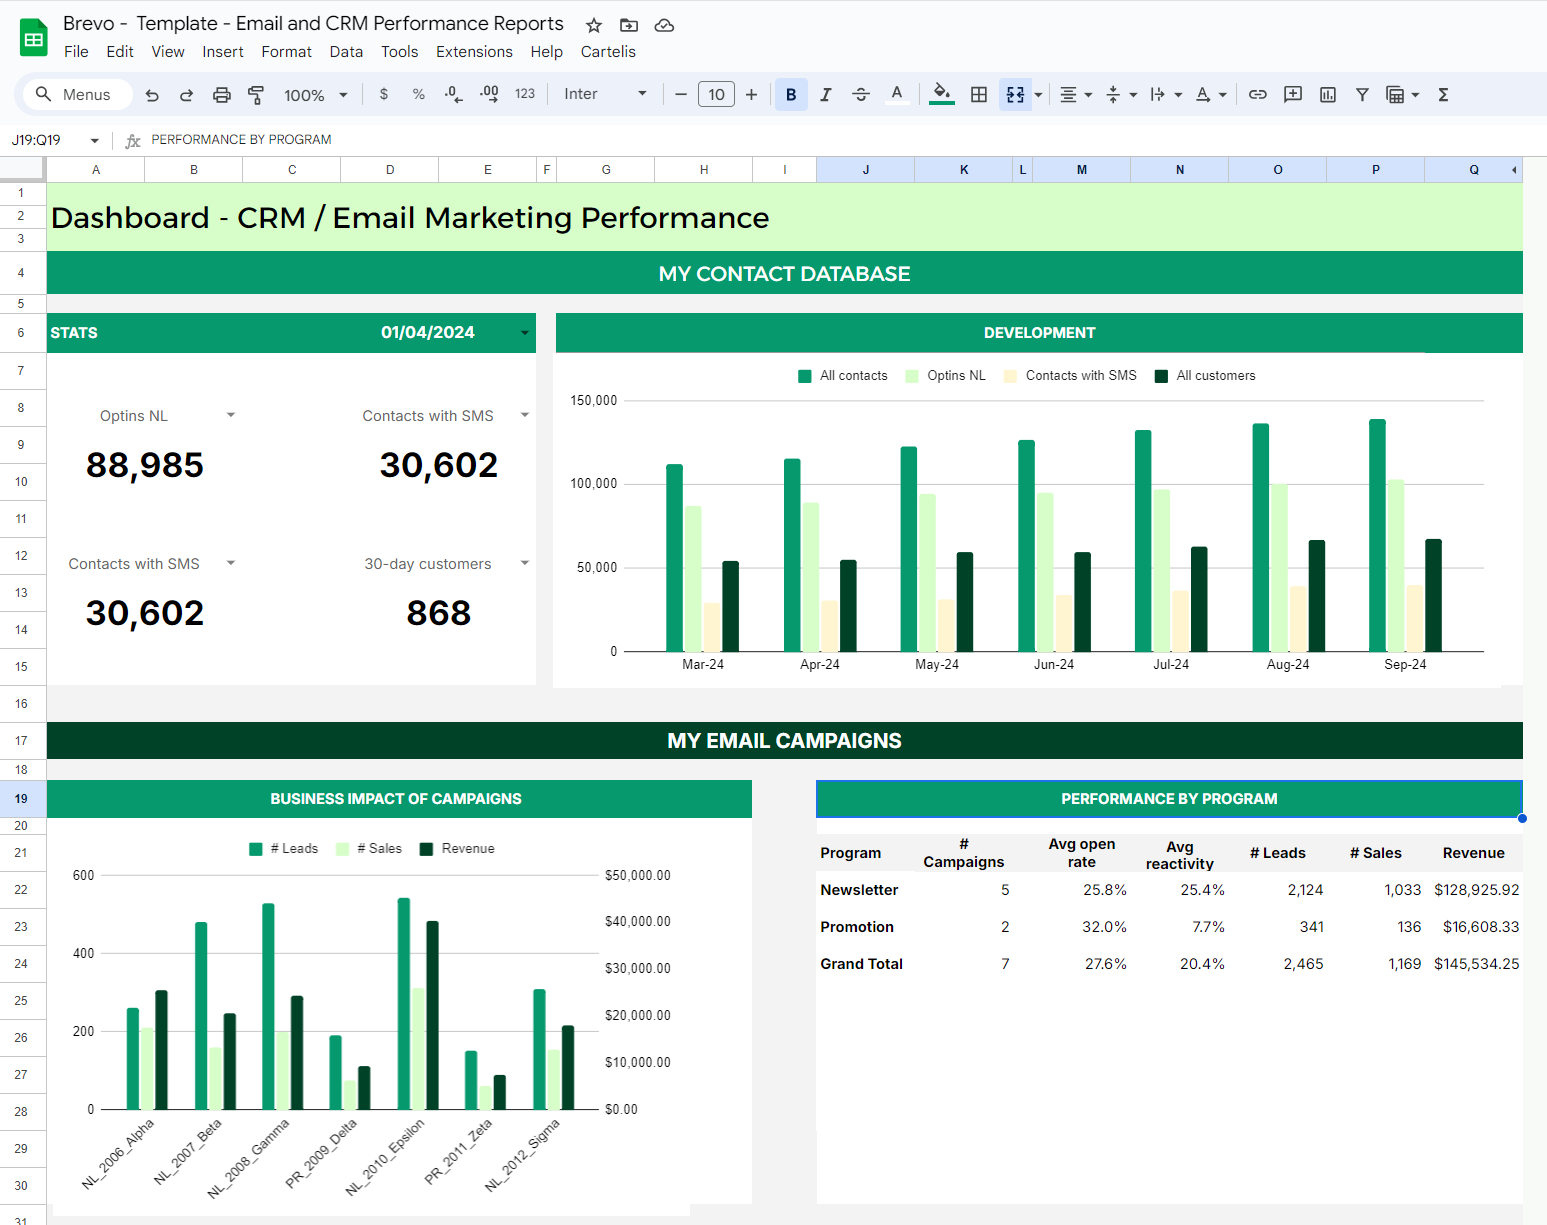Star the document
The width and height of the screenshot is (1547, 1225).
pyautogui.click(x=594, y=25)
